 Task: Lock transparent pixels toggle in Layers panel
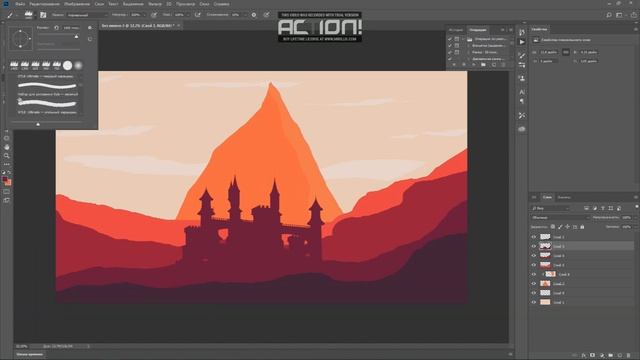click(553, 227)
